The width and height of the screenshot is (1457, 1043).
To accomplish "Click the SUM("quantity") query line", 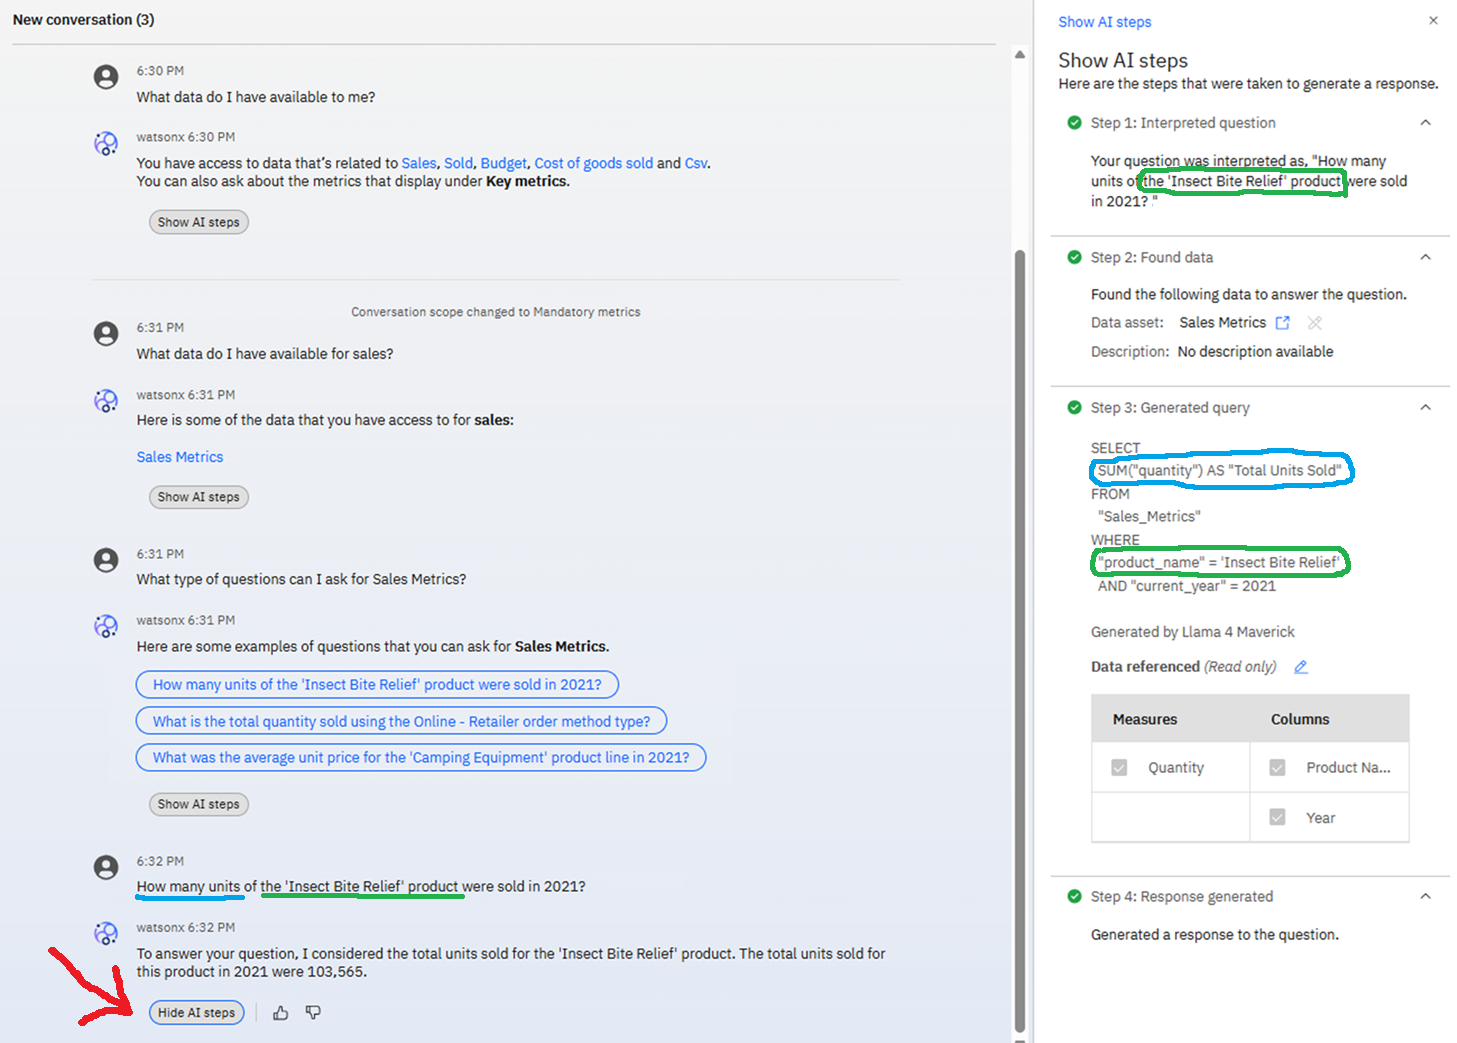I will (1219, 470).
